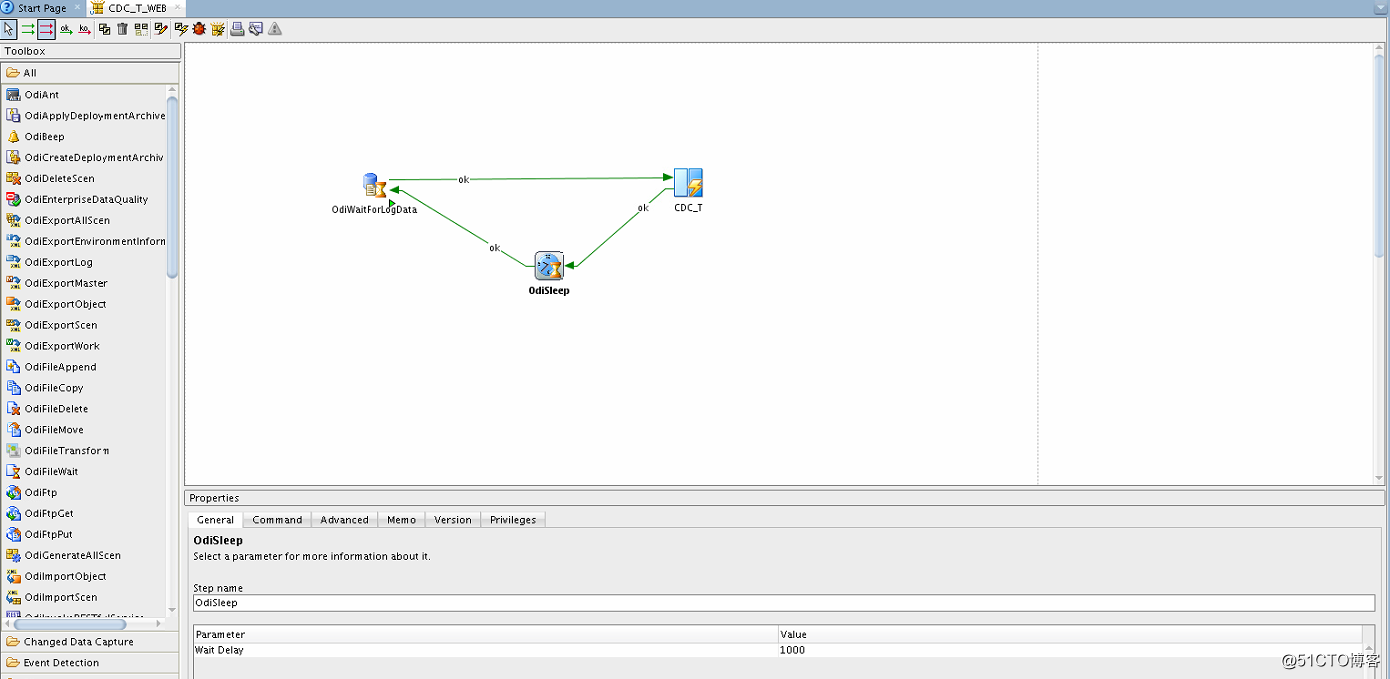This screenshot has height=679, width=1390.
Task: Click the Wait Delay value cell 1000
Action: [1070, 650]
